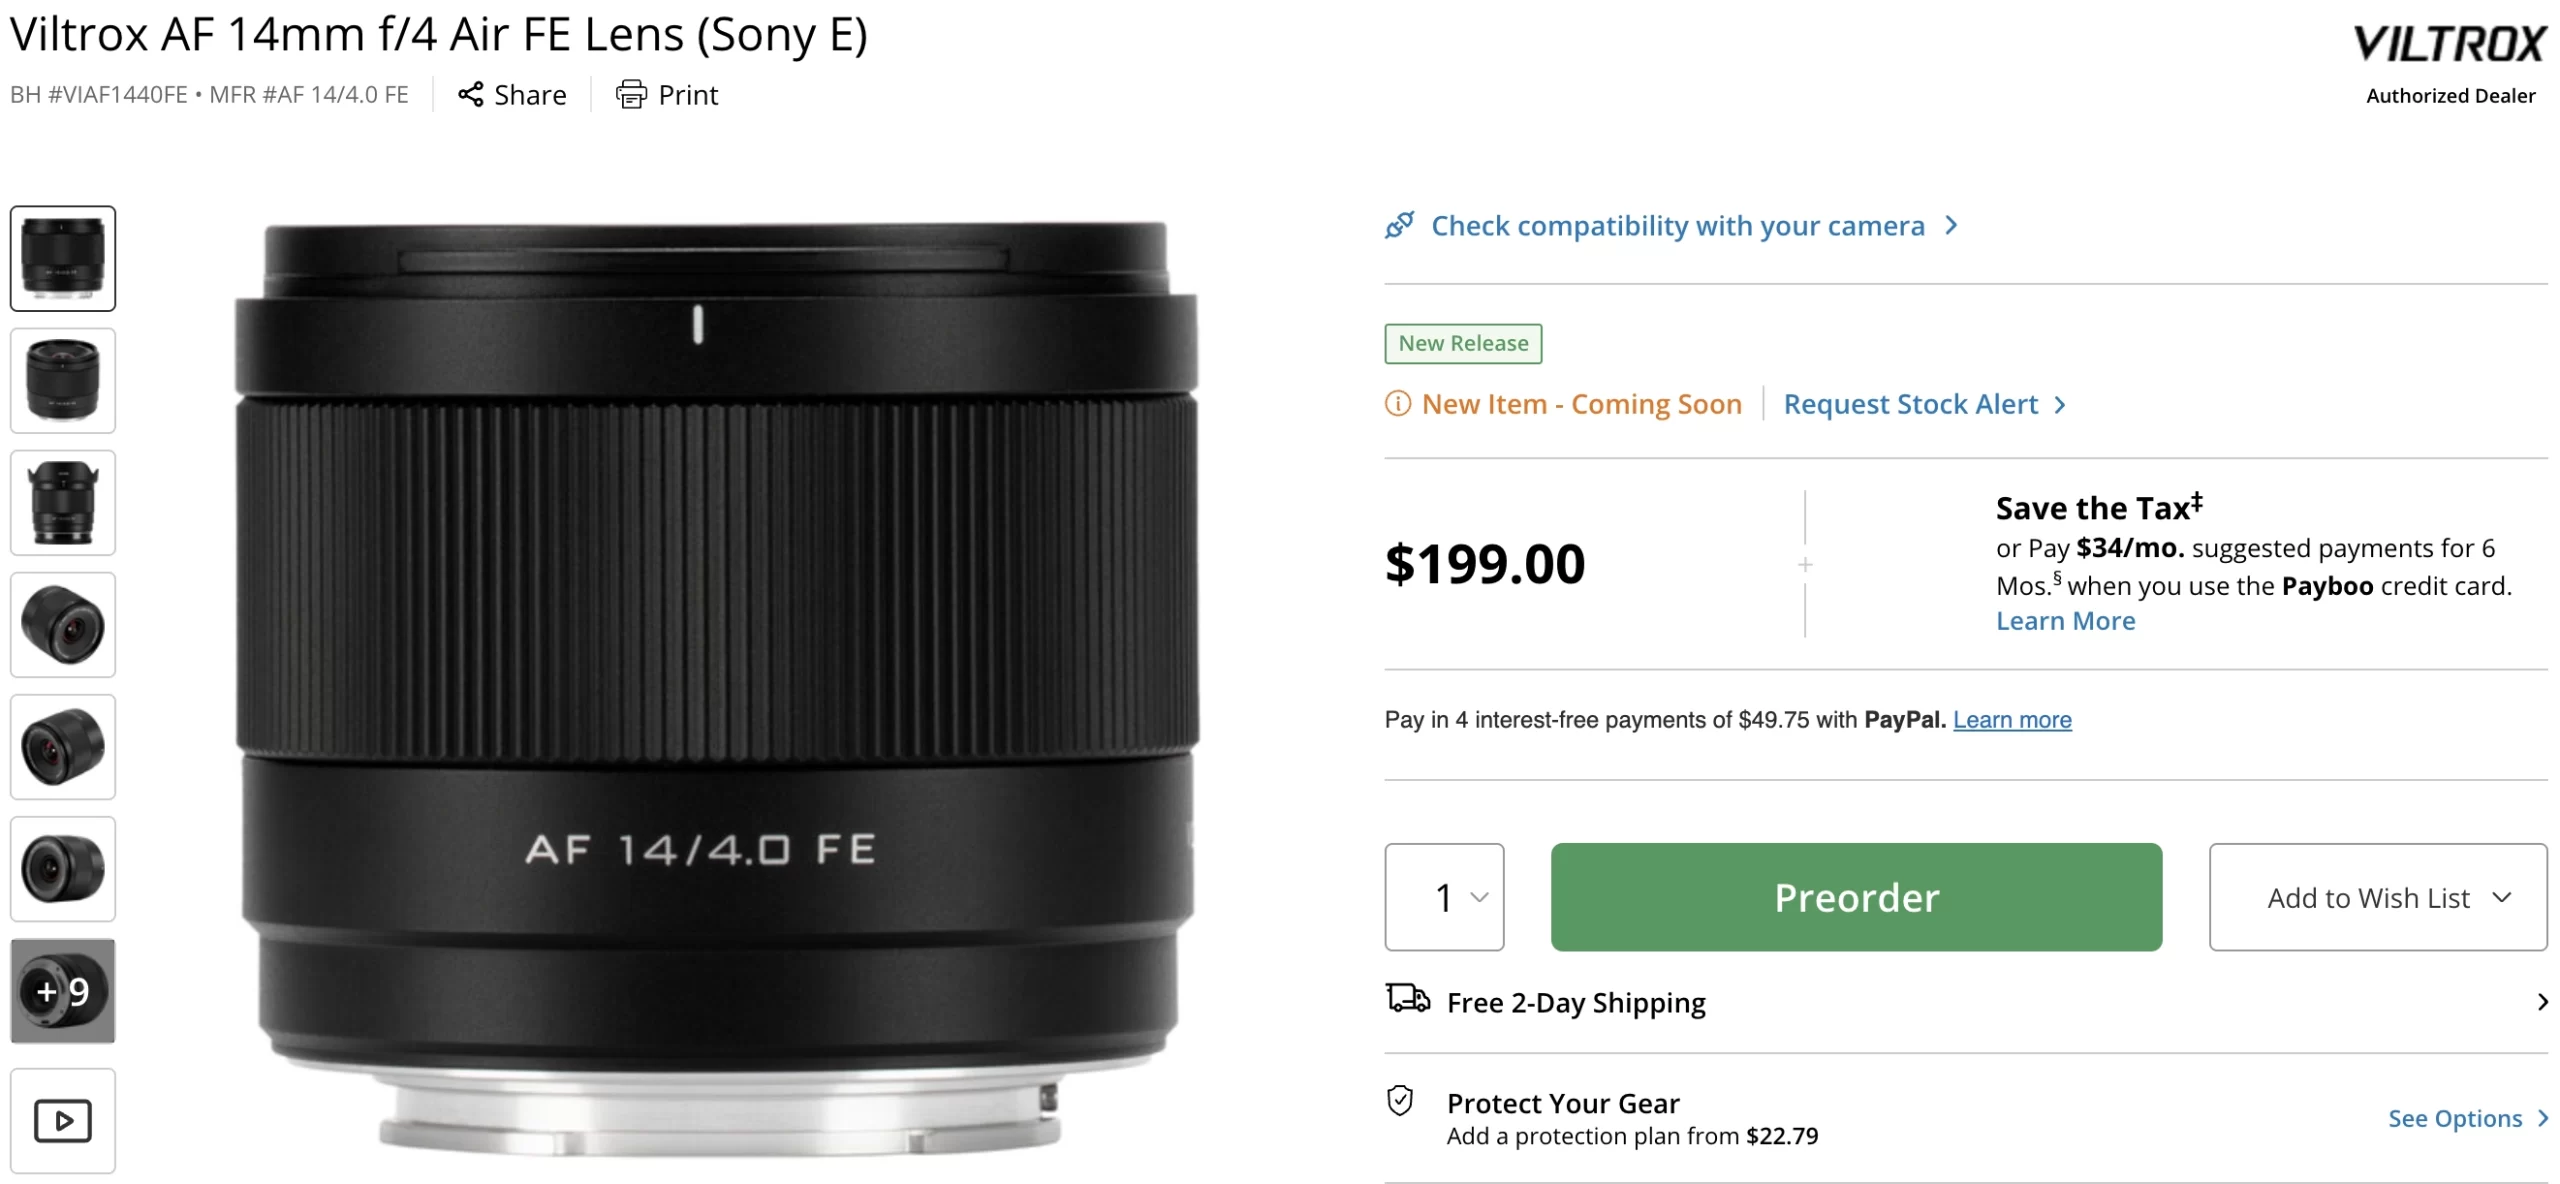Click Check compatibility with your camera
The width and height of the screenshot is (2560, 1184).
coord(1677,226)
